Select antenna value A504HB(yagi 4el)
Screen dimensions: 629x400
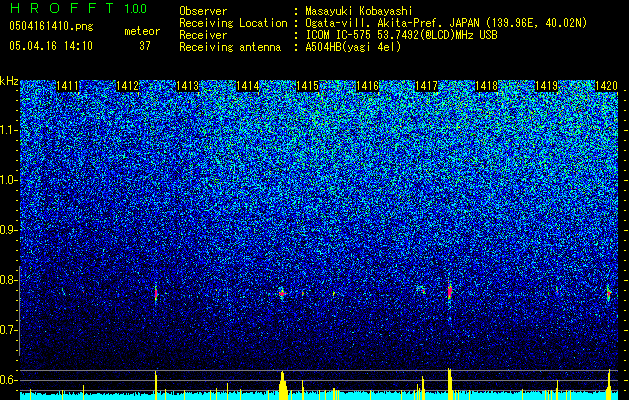353,47
